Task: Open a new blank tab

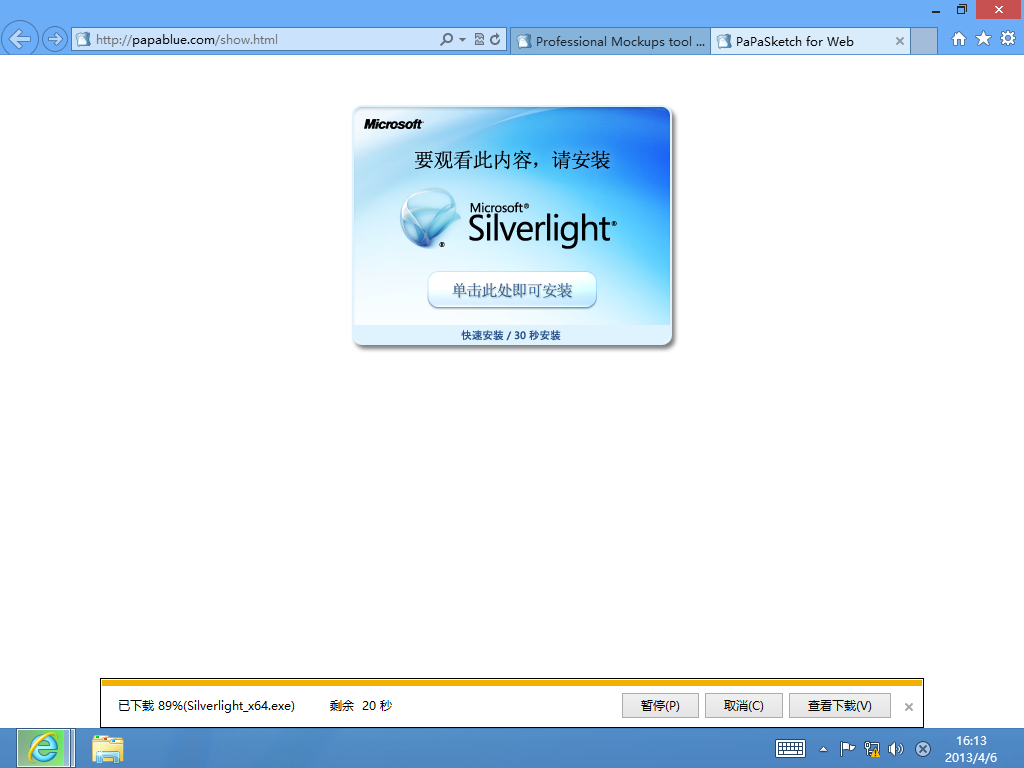Action: pyautogui.click(x=923, y=41)
